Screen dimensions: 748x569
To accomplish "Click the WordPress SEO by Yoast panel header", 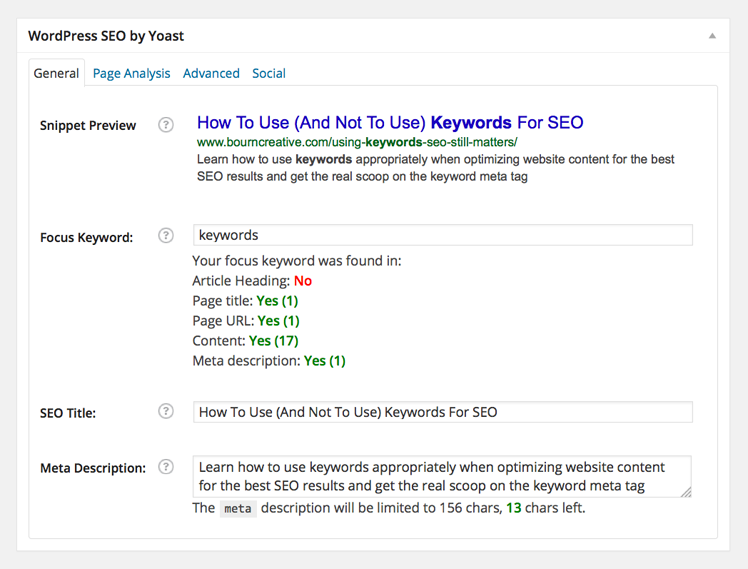I will [106, 36].
